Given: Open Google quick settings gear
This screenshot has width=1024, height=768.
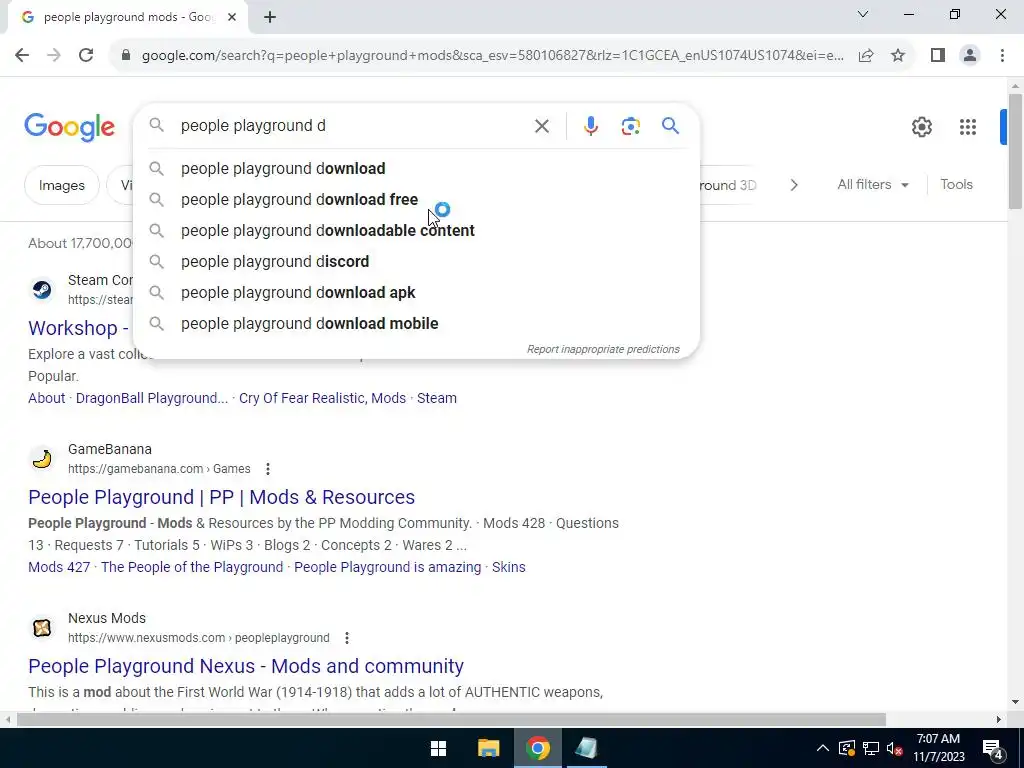Looking at the screenshot, I should tap(921, 127).
